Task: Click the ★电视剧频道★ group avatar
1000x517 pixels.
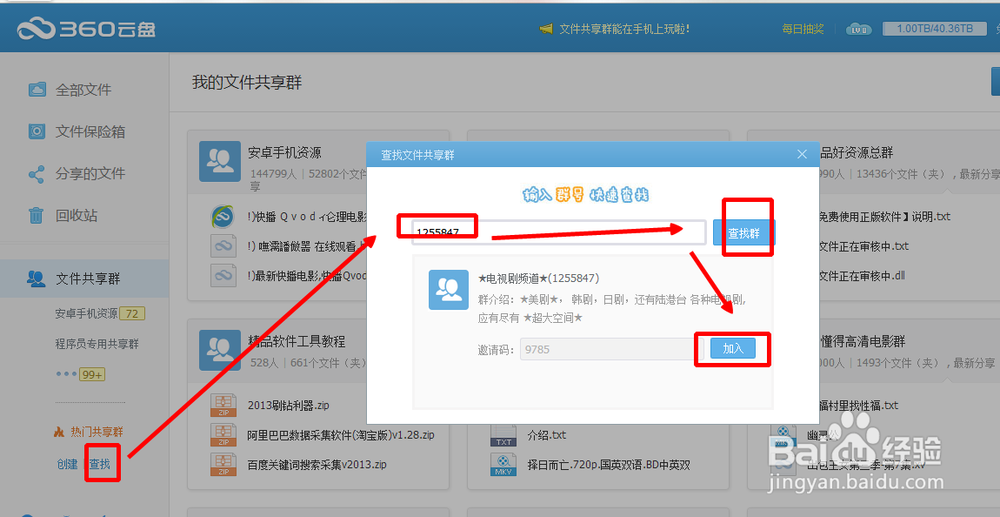Action: (448, 290)
